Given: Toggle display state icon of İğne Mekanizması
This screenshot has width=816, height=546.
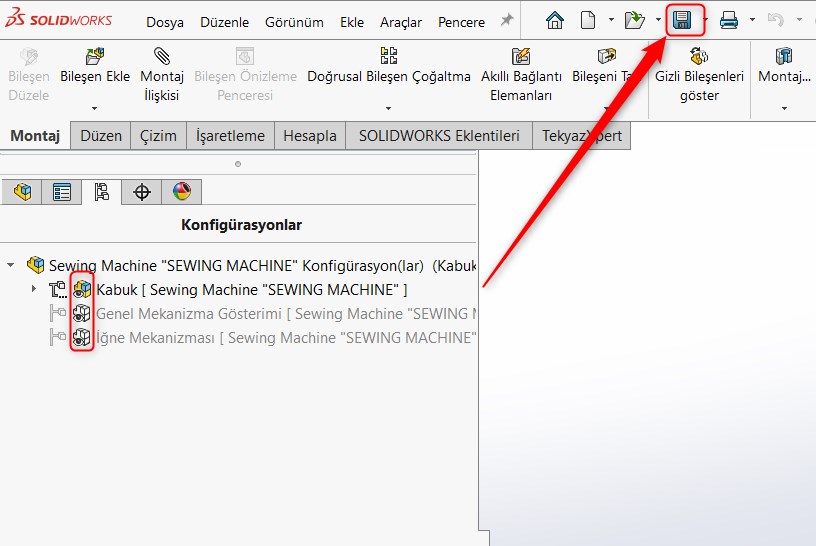Looking at the screenshot, I should (82, 338).
